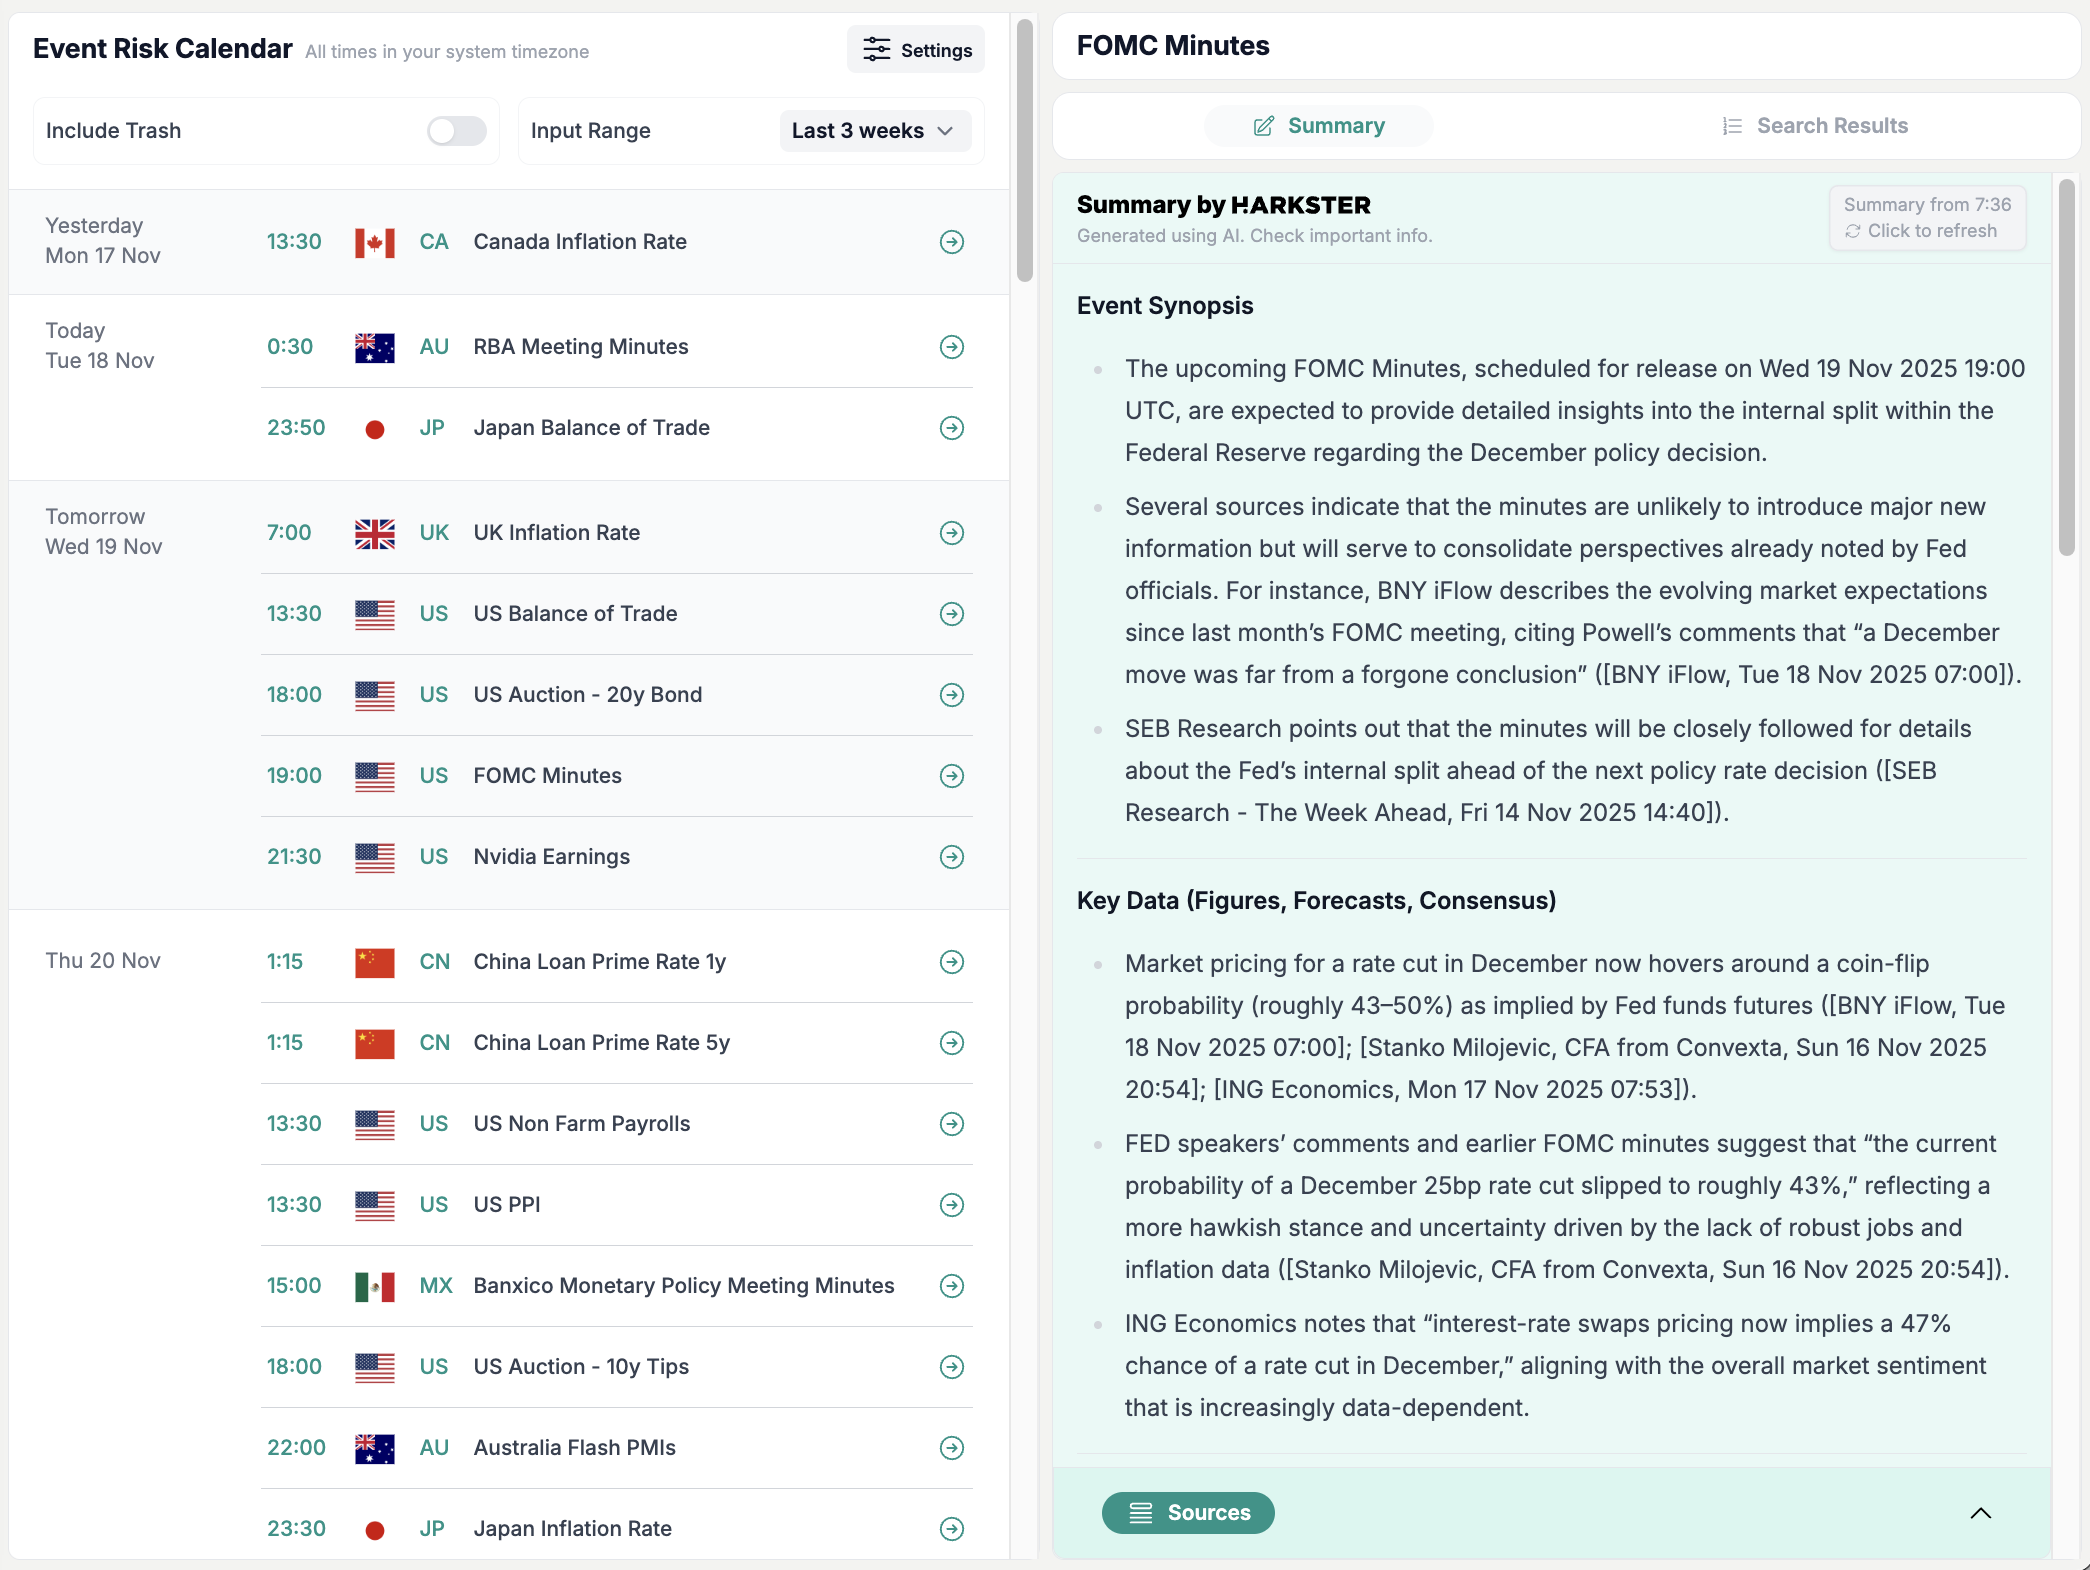Viewport: 2090px width, 1570px height.
Task: Open details arrow for Canada Inflation Rate
Action: pos(951,242)
